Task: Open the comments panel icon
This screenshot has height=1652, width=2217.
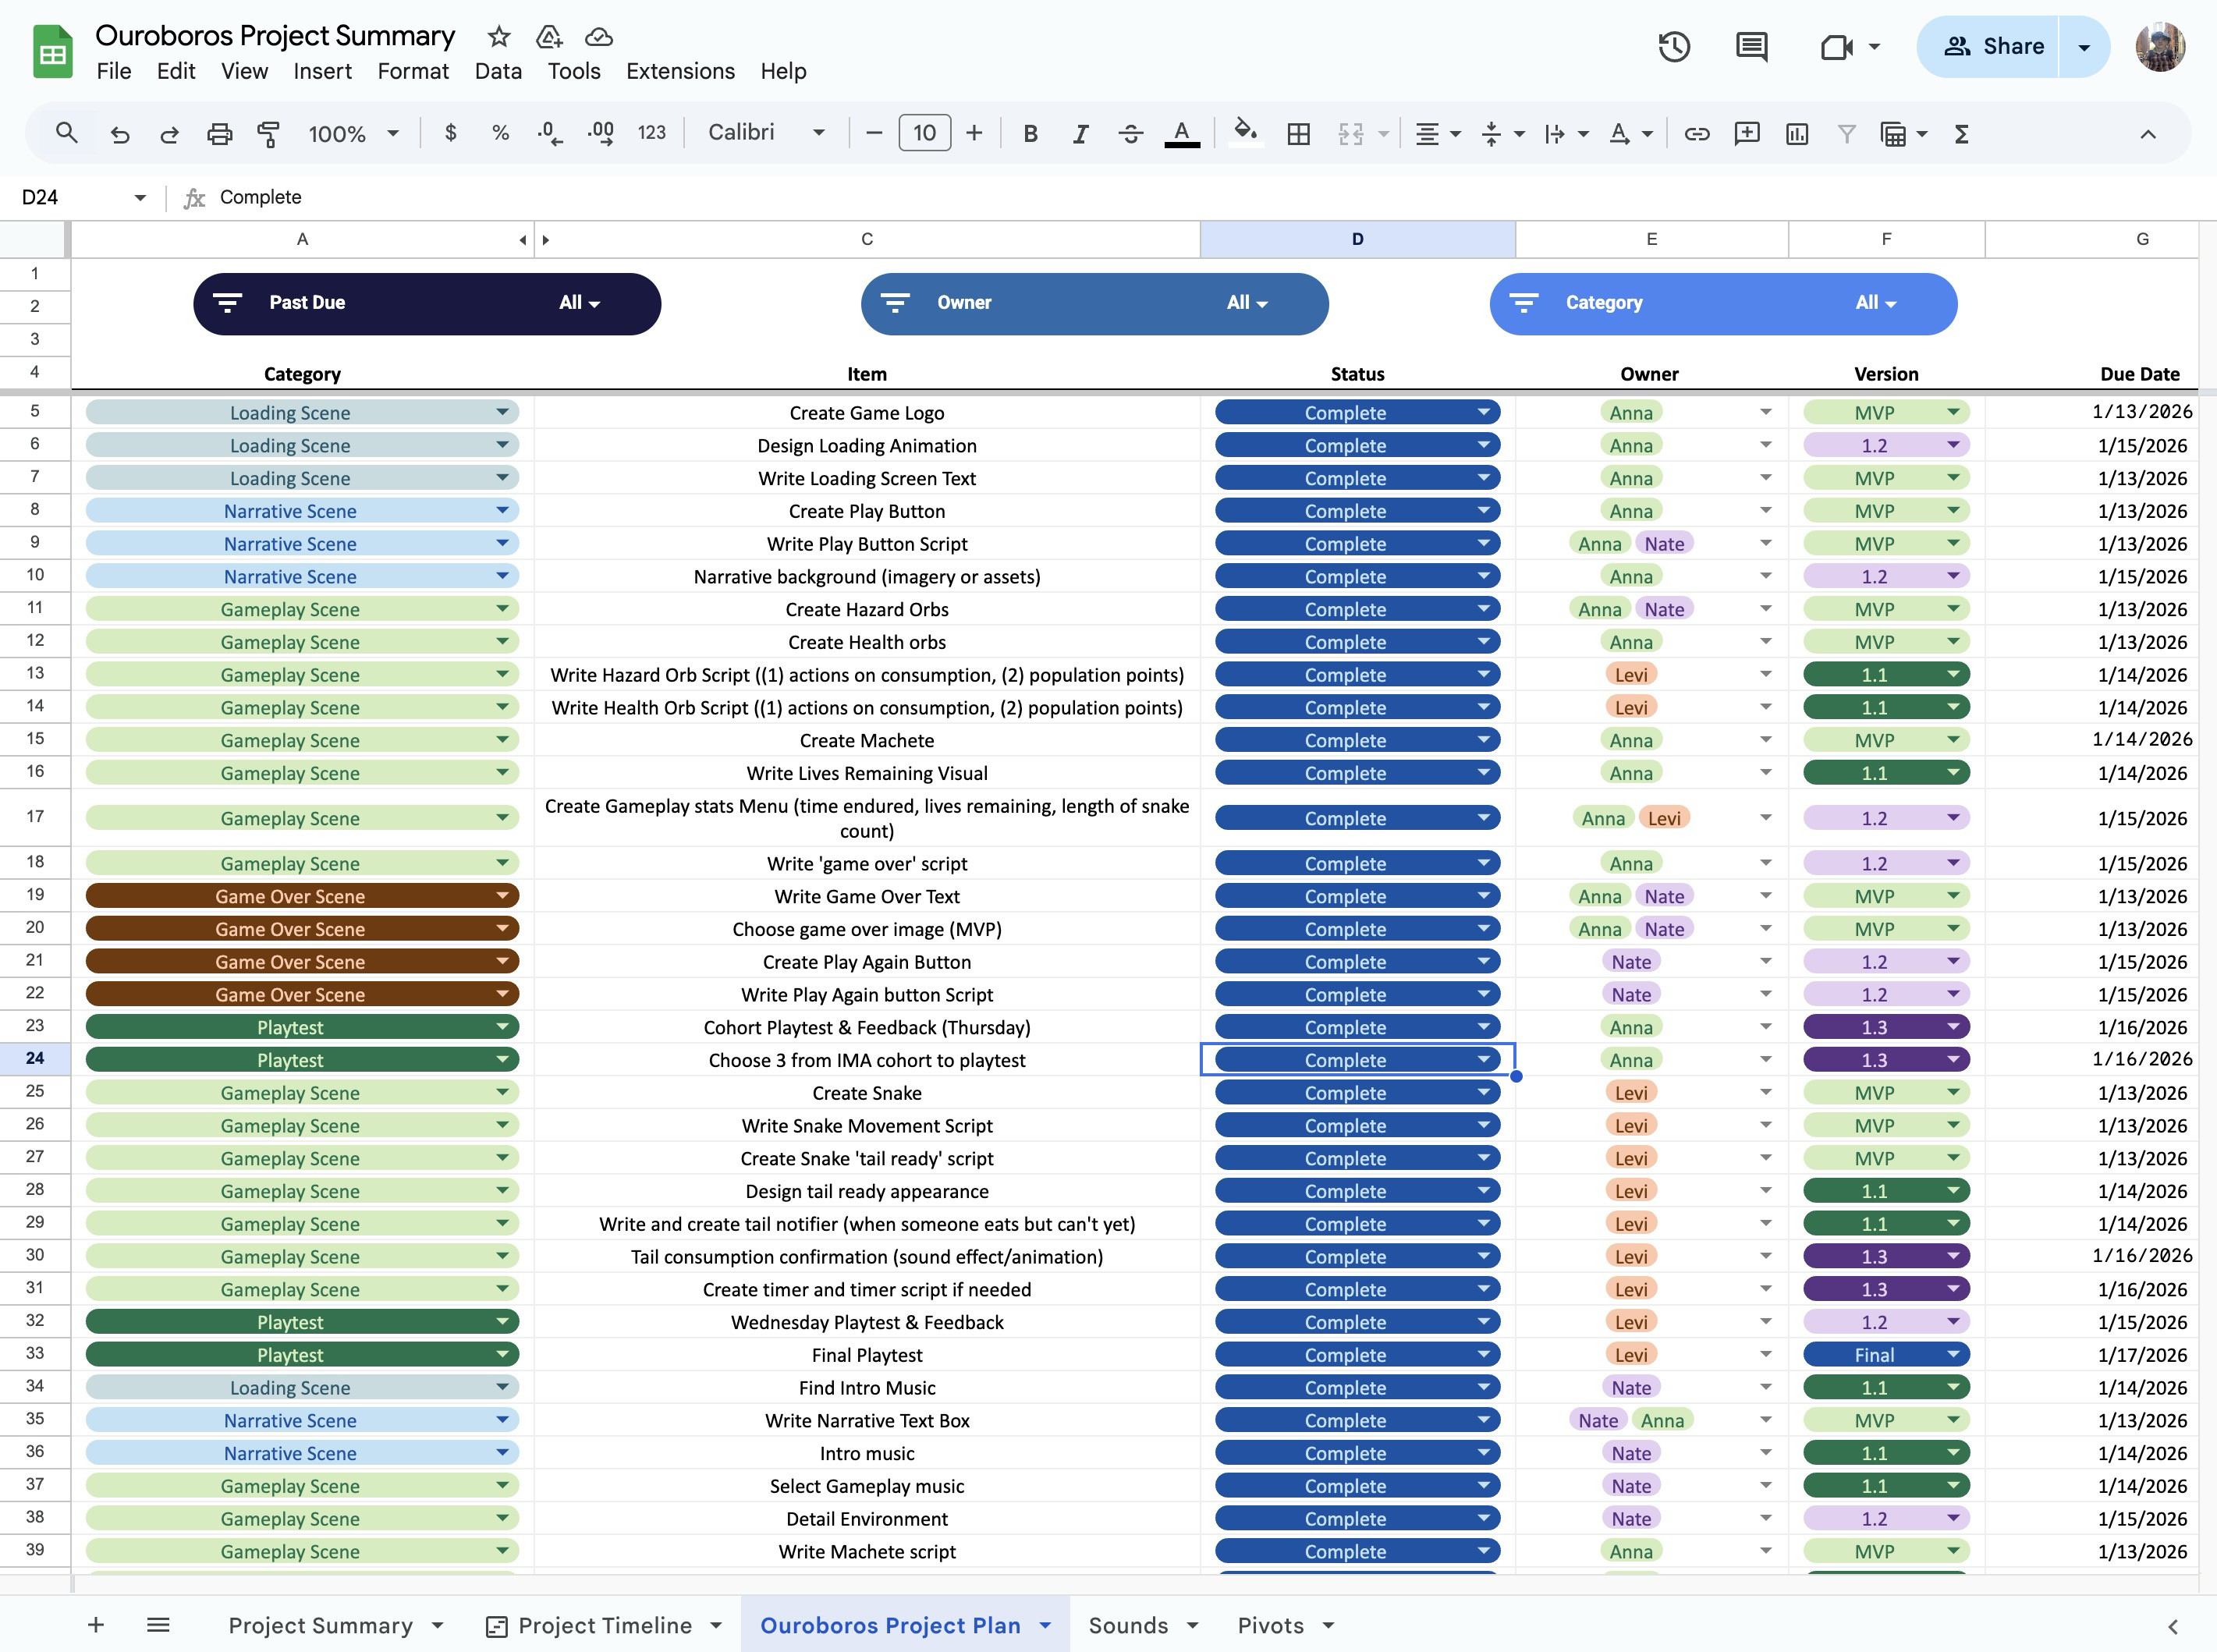Action: pyautogui.click(x=1751, y=47)
